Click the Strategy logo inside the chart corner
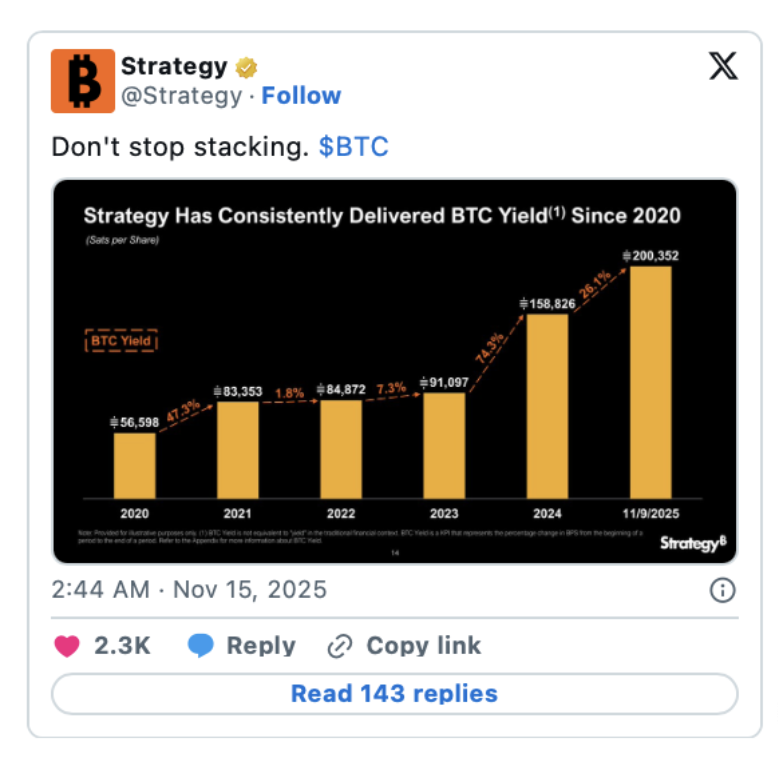The height and width of the screenshot is (764, 778). coord(691,543)
